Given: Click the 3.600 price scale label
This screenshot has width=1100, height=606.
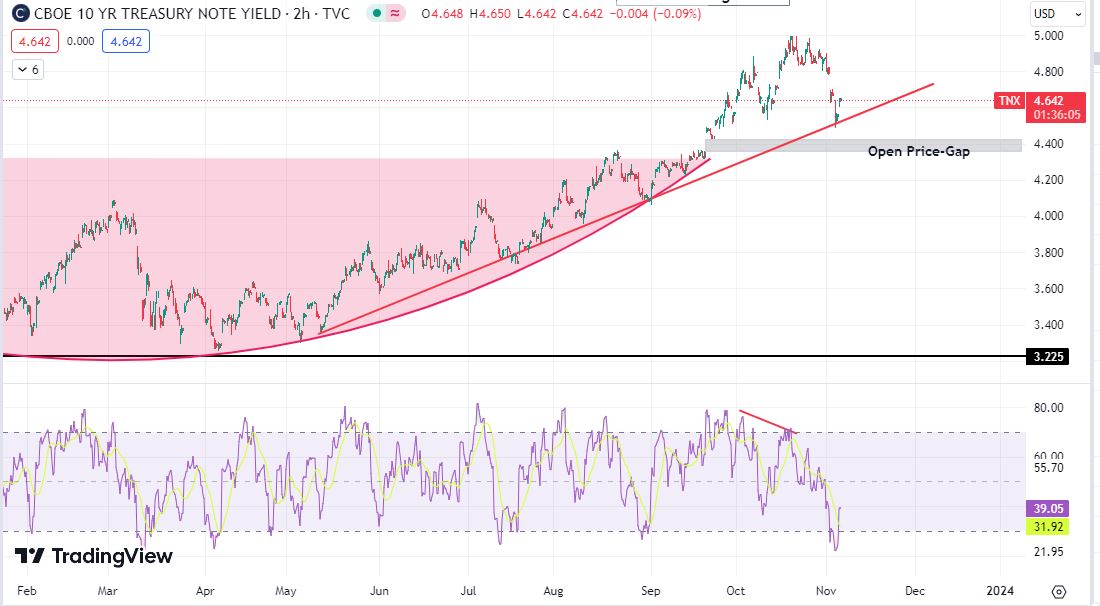Looking at the screenshot, I should (x=1049, y=288).
